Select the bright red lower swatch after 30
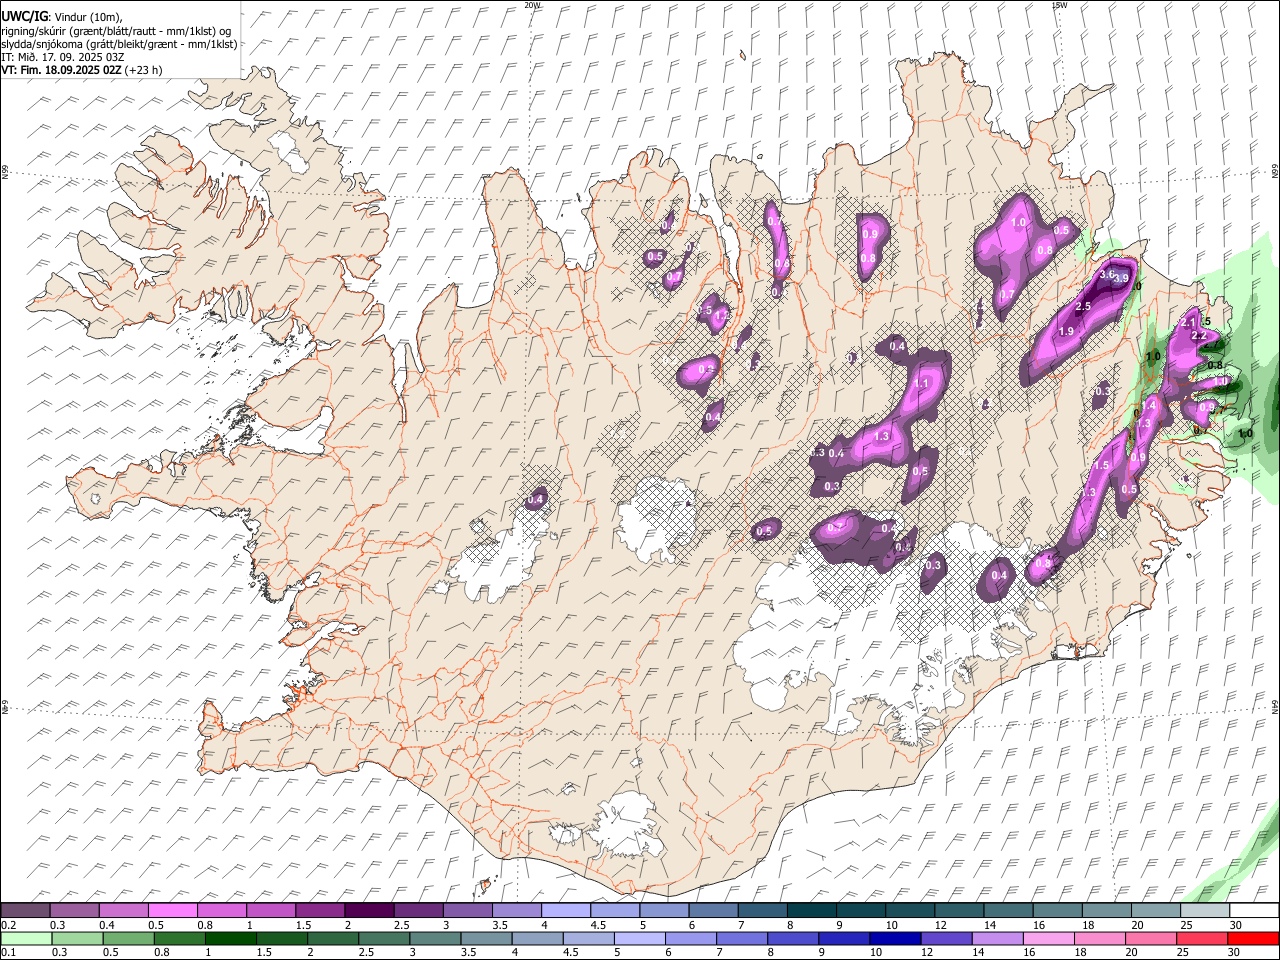Screen dimensions: 1280x960 1253,938
